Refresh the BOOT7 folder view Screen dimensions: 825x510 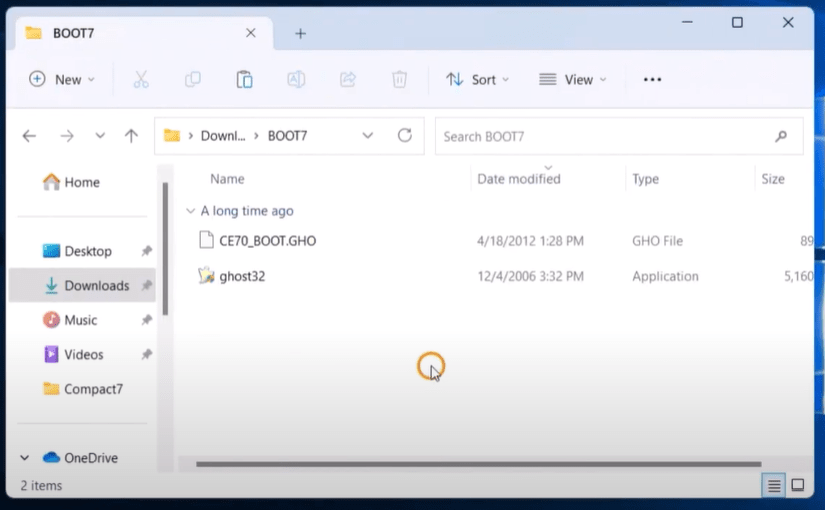click(404, 136)
